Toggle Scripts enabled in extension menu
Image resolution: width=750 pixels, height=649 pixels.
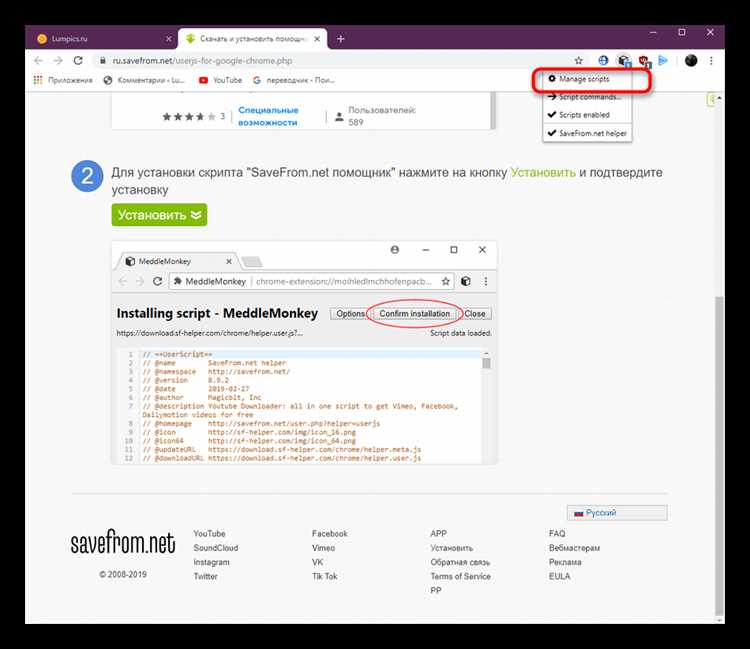point(587,115)
